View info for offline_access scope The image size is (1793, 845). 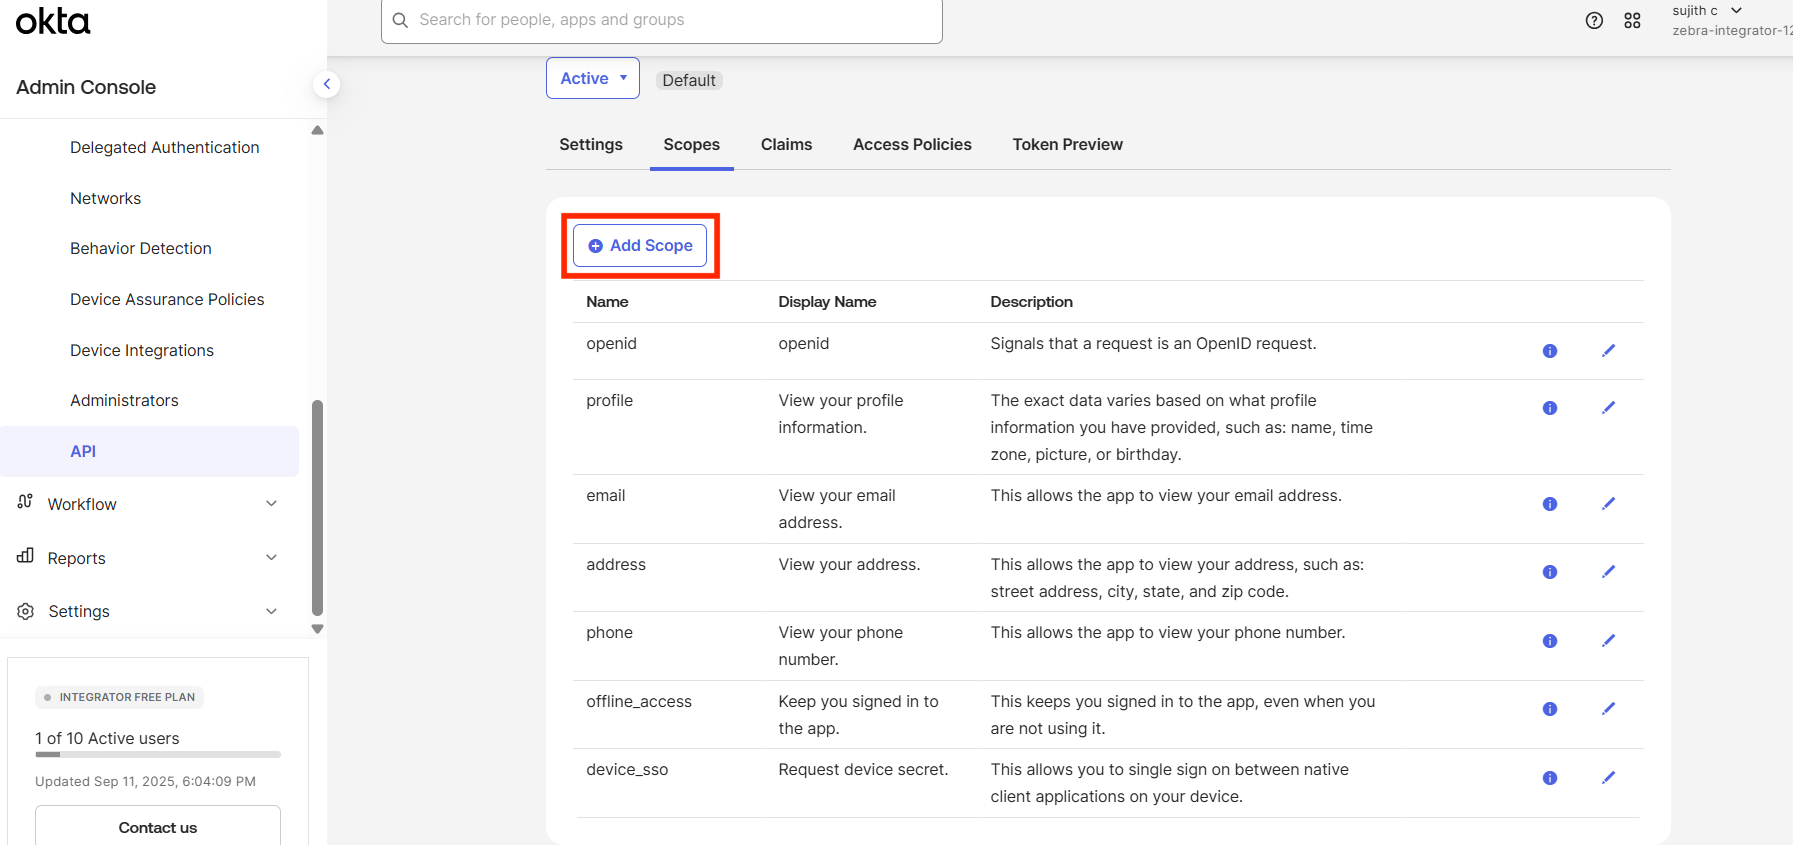point(1549,709)
